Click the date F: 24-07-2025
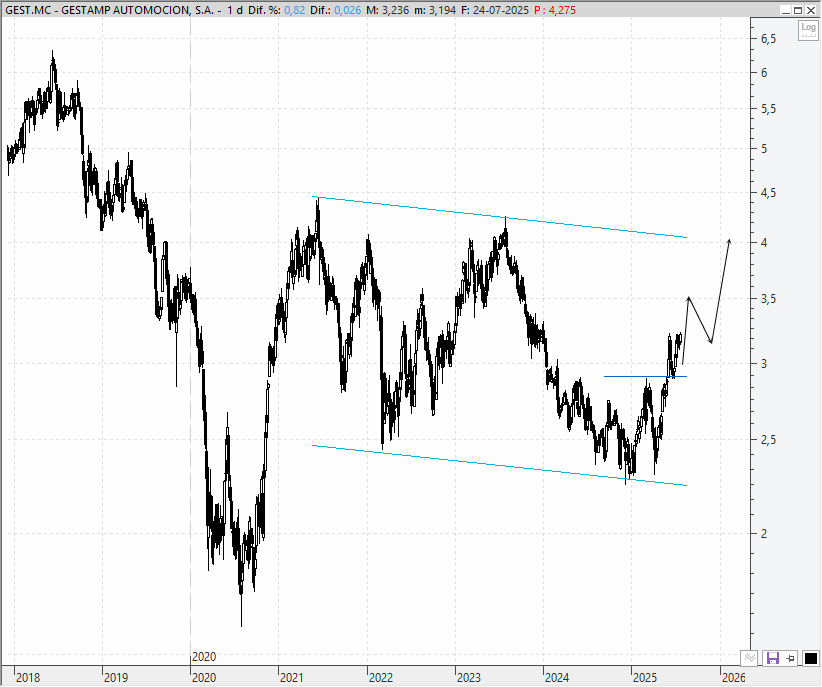822x687 pixels. [x=495, y=10]
